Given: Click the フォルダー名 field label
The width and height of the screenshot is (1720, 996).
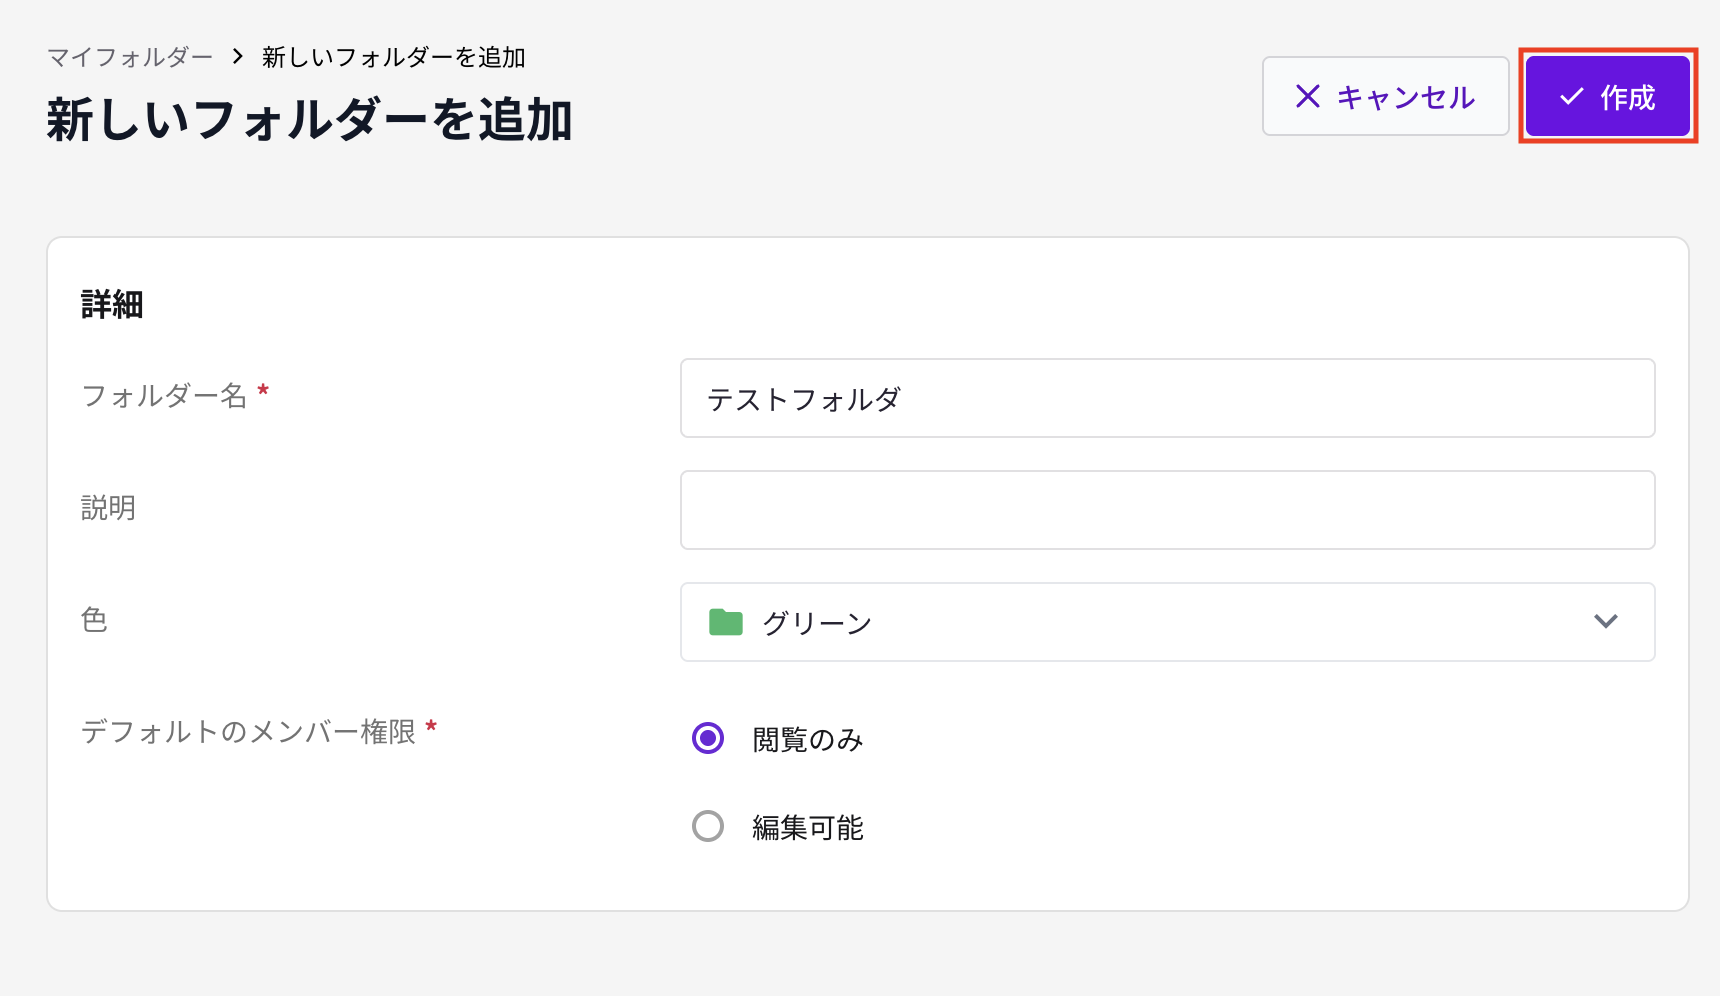Looking at the screenshot, I should coord(164,396).
